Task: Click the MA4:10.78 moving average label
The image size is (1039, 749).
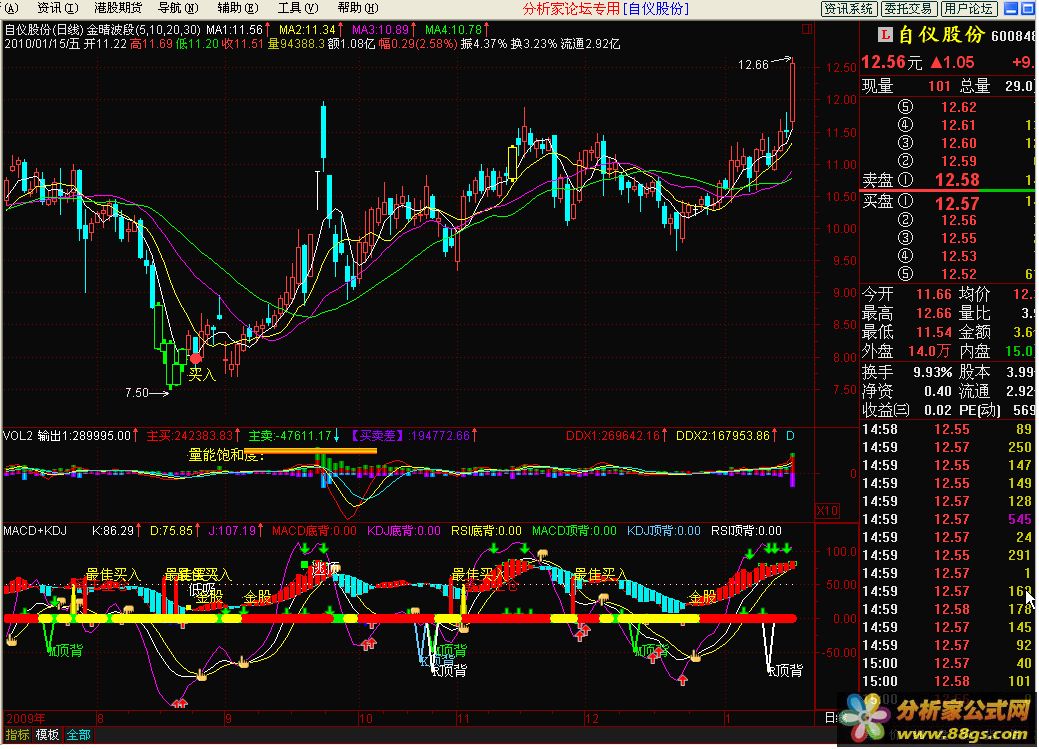Action: pos(453,30)
